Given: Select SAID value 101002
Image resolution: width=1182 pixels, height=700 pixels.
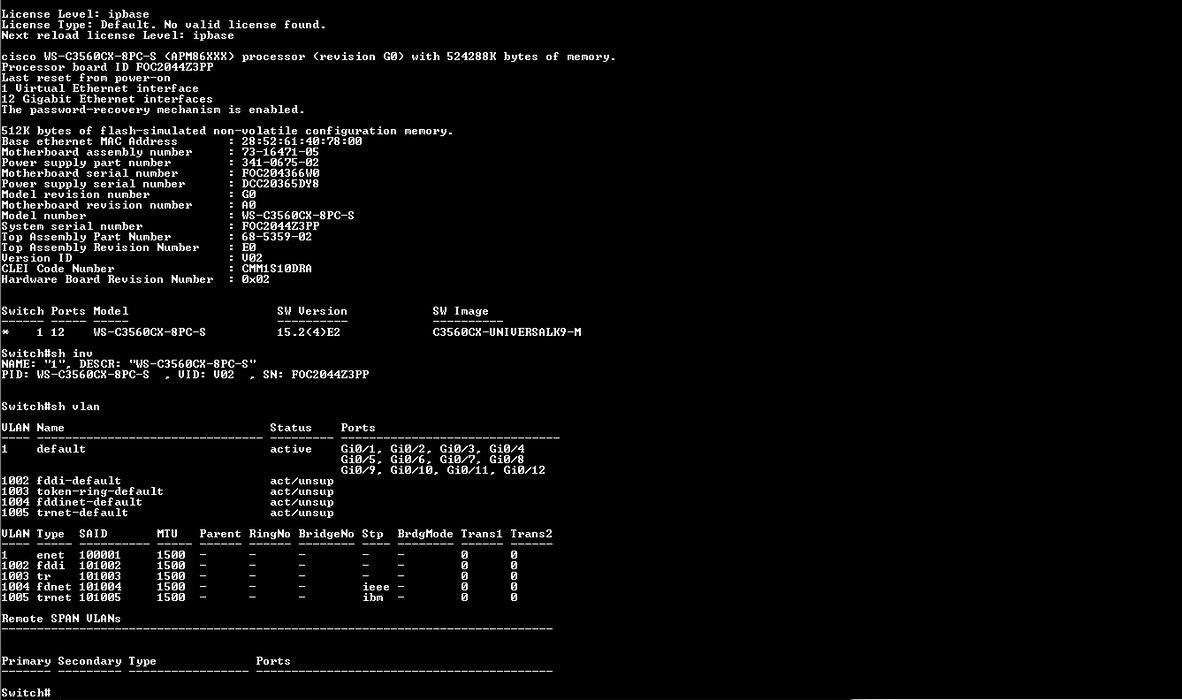Looking at the screenshot, I should coord(100,566).
